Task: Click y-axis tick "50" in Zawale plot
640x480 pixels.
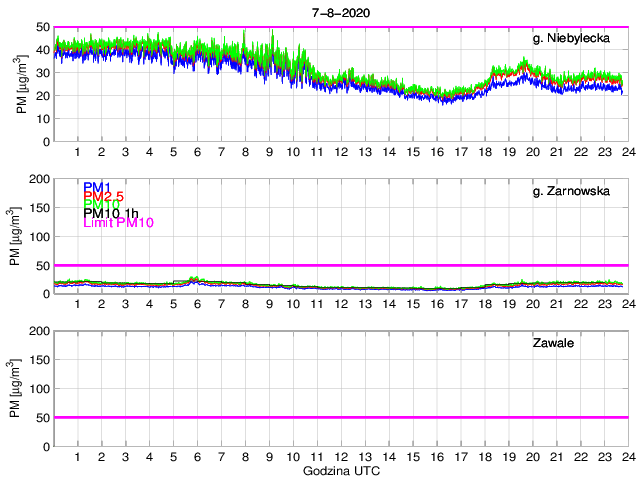Action: [43, 418]
